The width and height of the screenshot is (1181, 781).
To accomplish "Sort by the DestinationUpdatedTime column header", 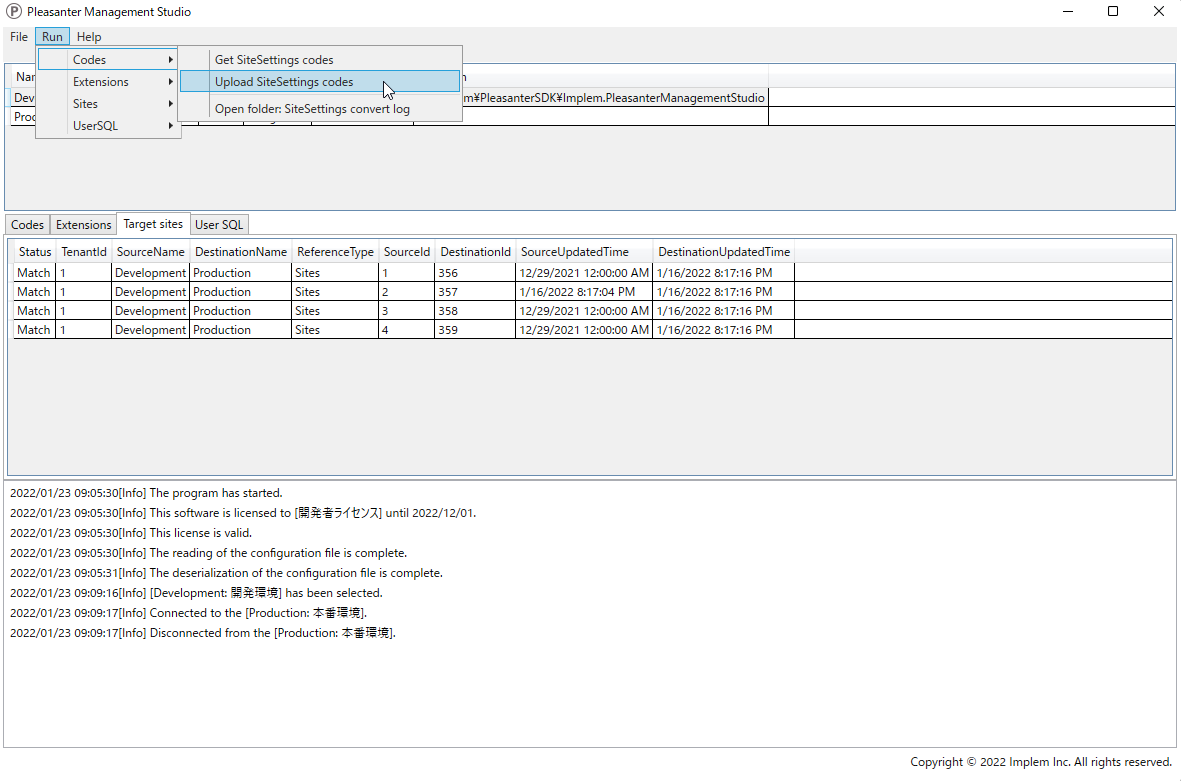I will point(724,252).
